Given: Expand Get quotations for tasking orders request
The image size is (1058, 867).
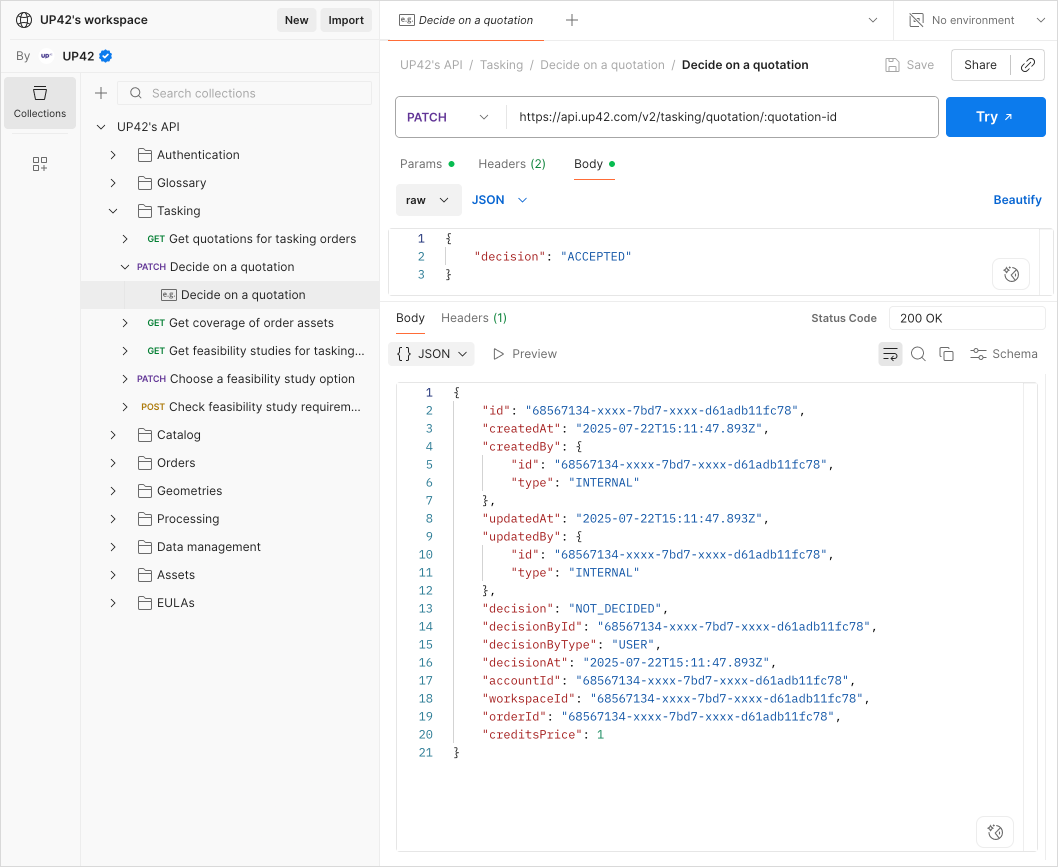Looking at the screenshot, I should 125,239.
